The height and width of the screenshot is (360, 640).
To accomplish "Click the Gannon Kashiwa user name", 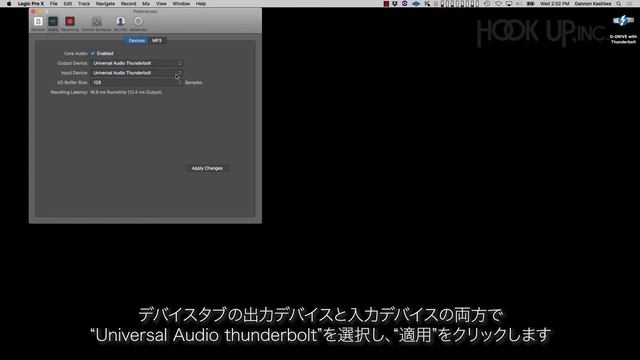I will click(593, 4).
